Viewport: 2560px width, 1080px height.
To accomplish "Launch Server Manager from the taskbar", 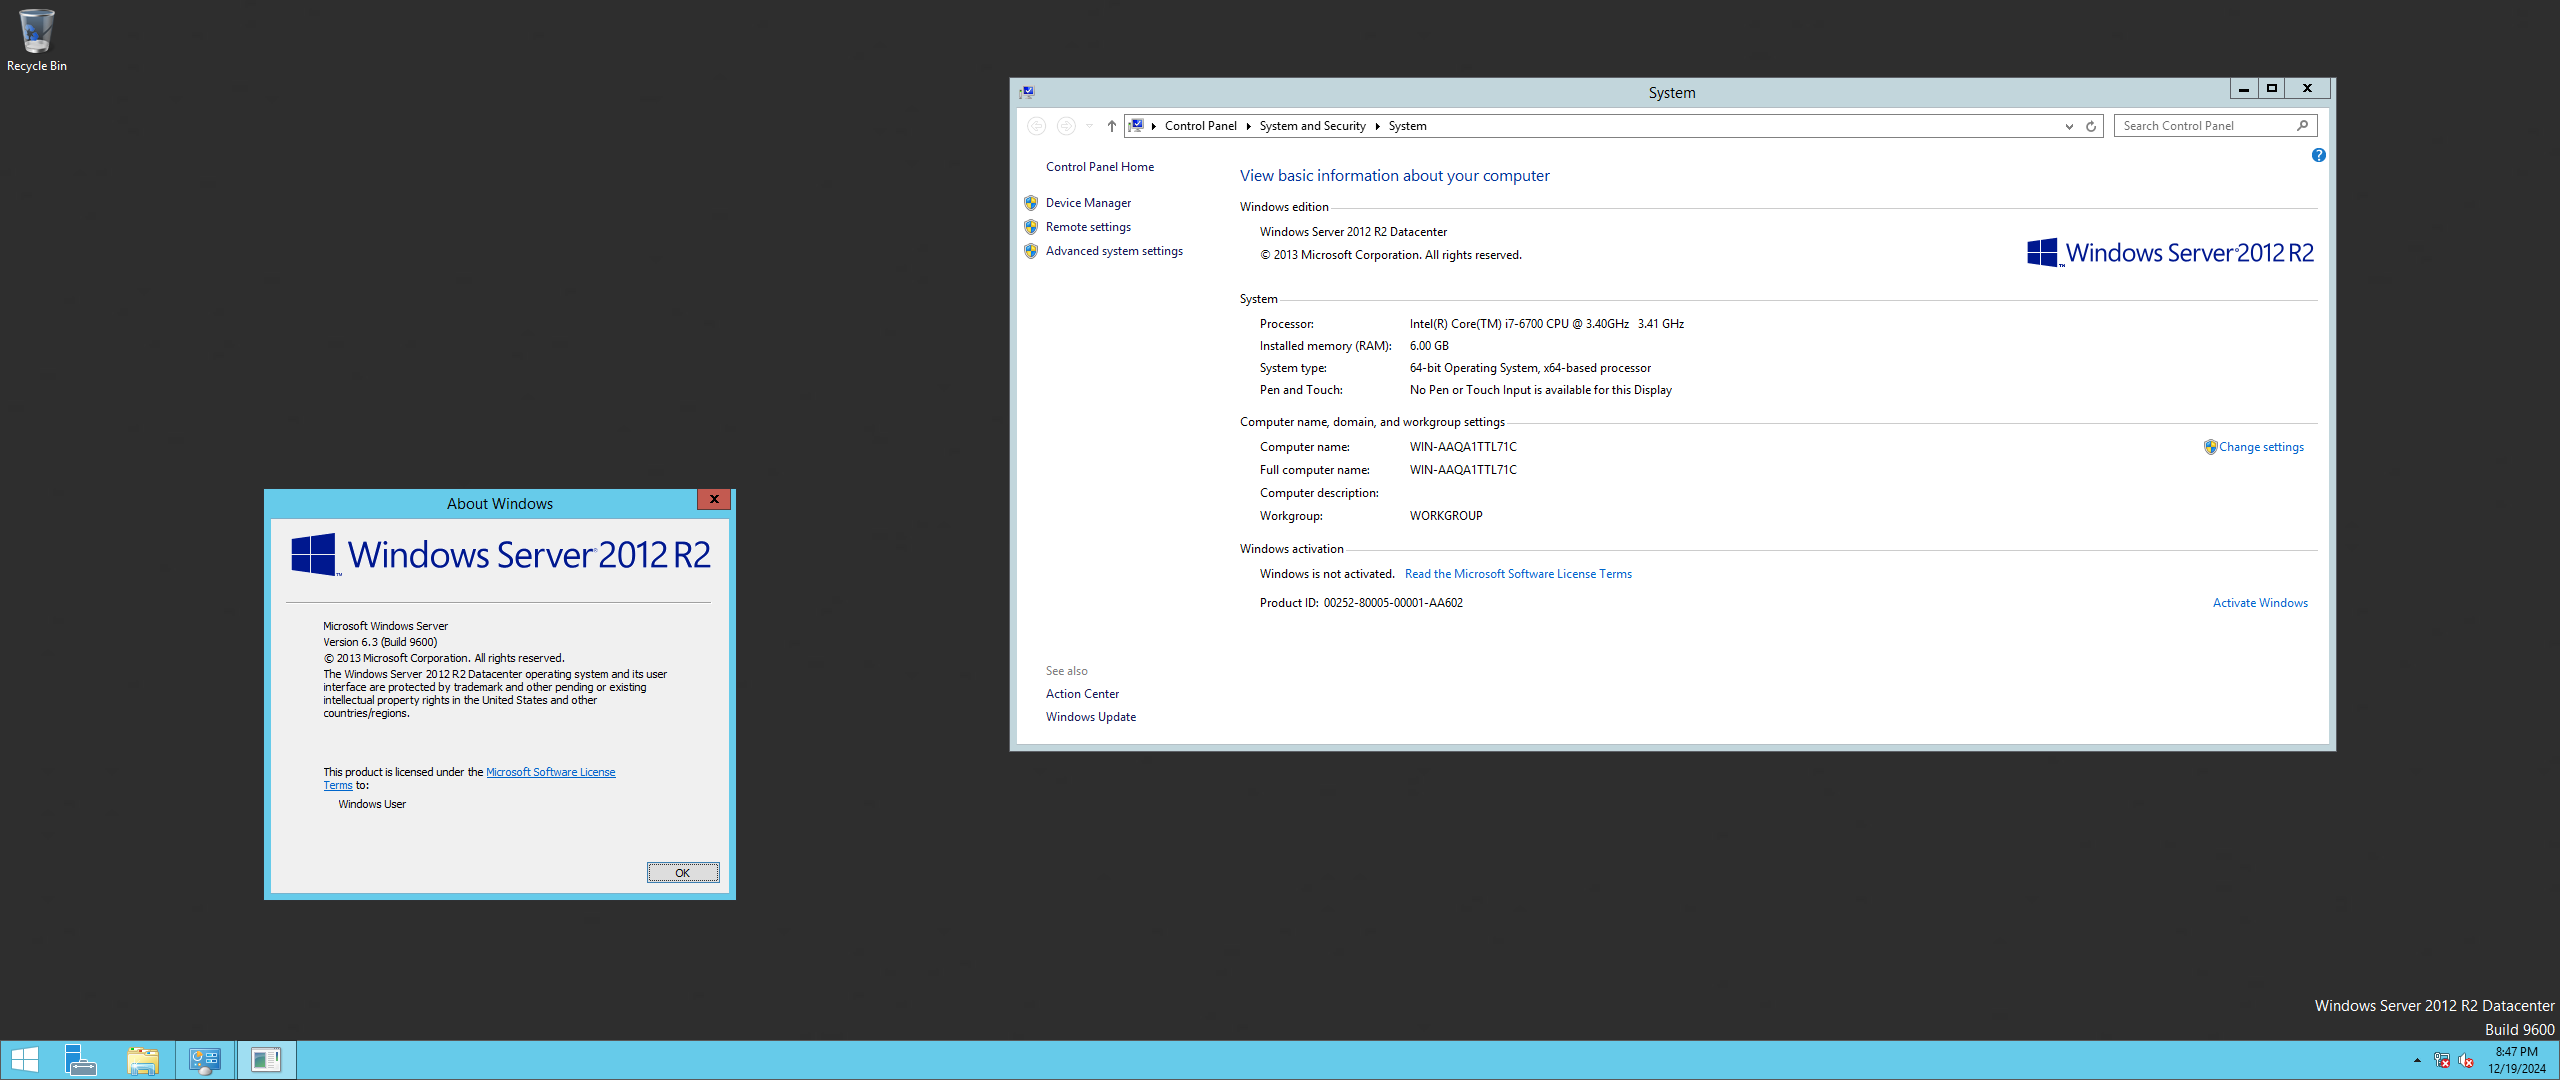I will point(80,1060).
